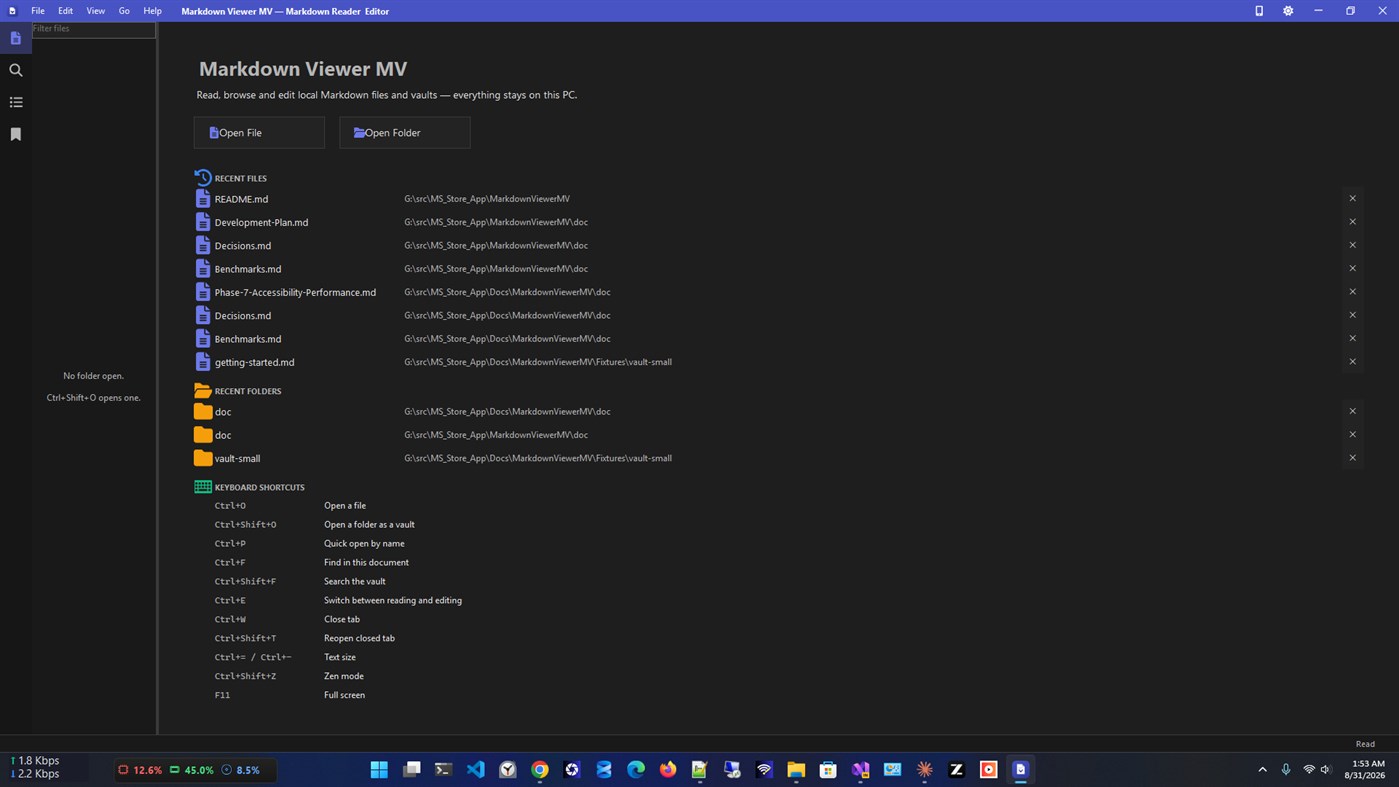This screenshot has height=787, width=1399.
Task: Open the Bookmarks sidebar icon
Action: tap(16, 134)
